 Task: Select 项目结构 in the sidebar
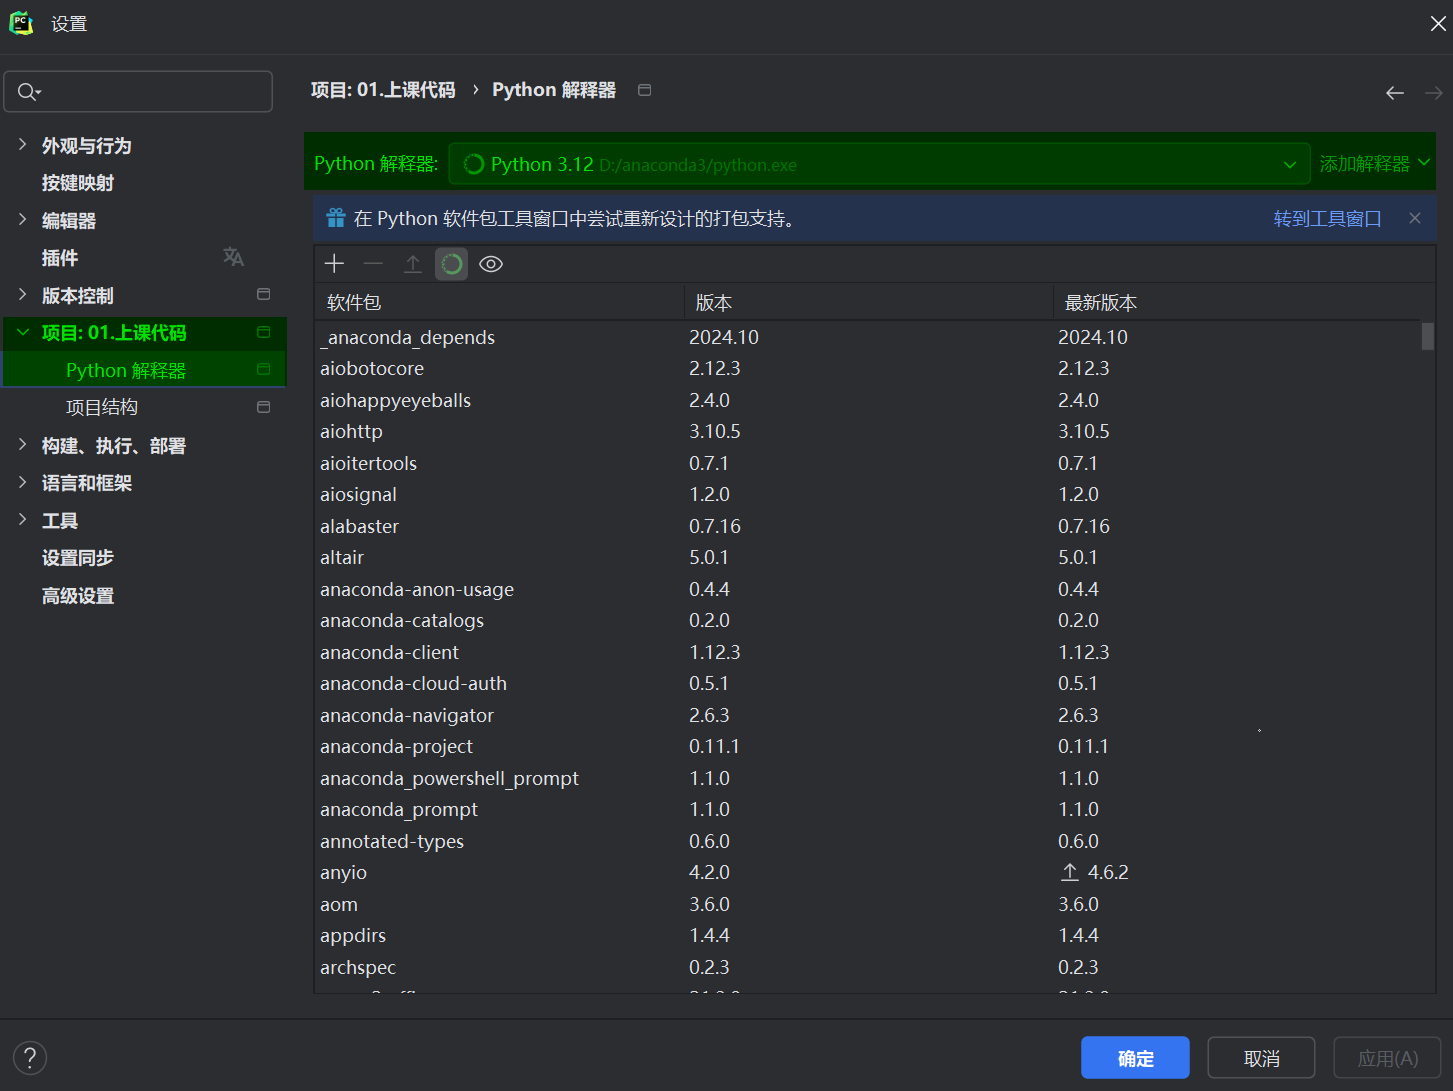[x=102, y=406]
